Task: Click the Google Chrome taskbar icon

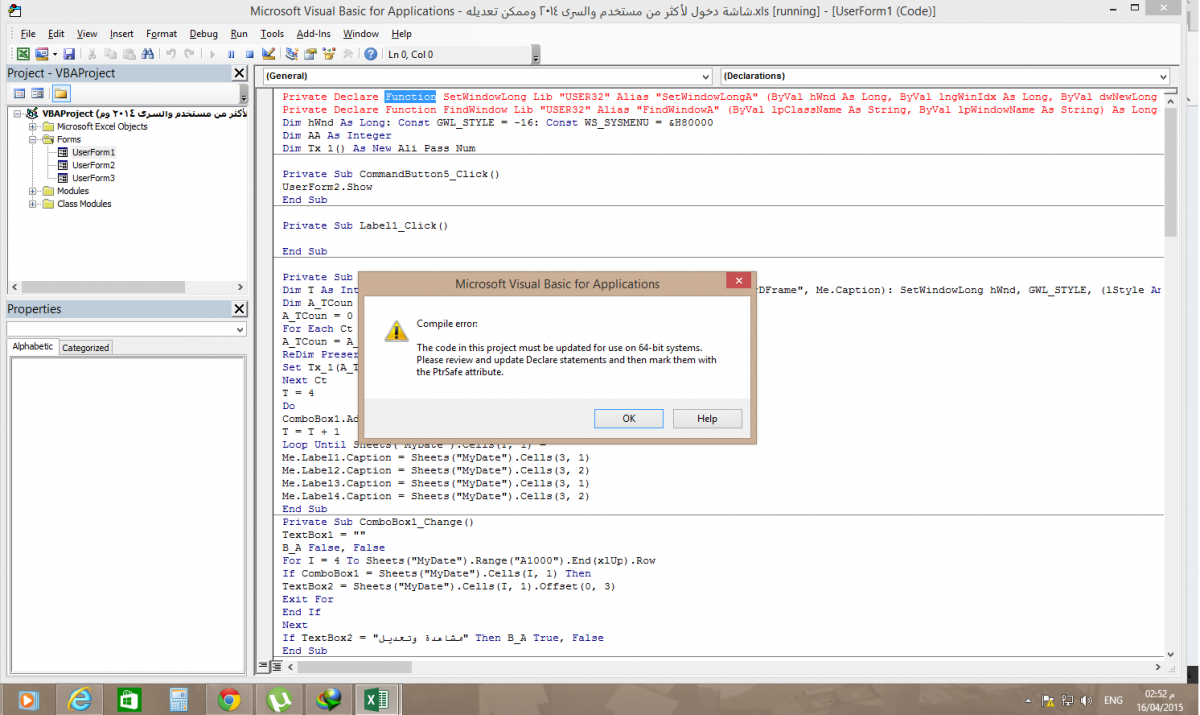Action: pyautogui.click(x=229, y=699)
